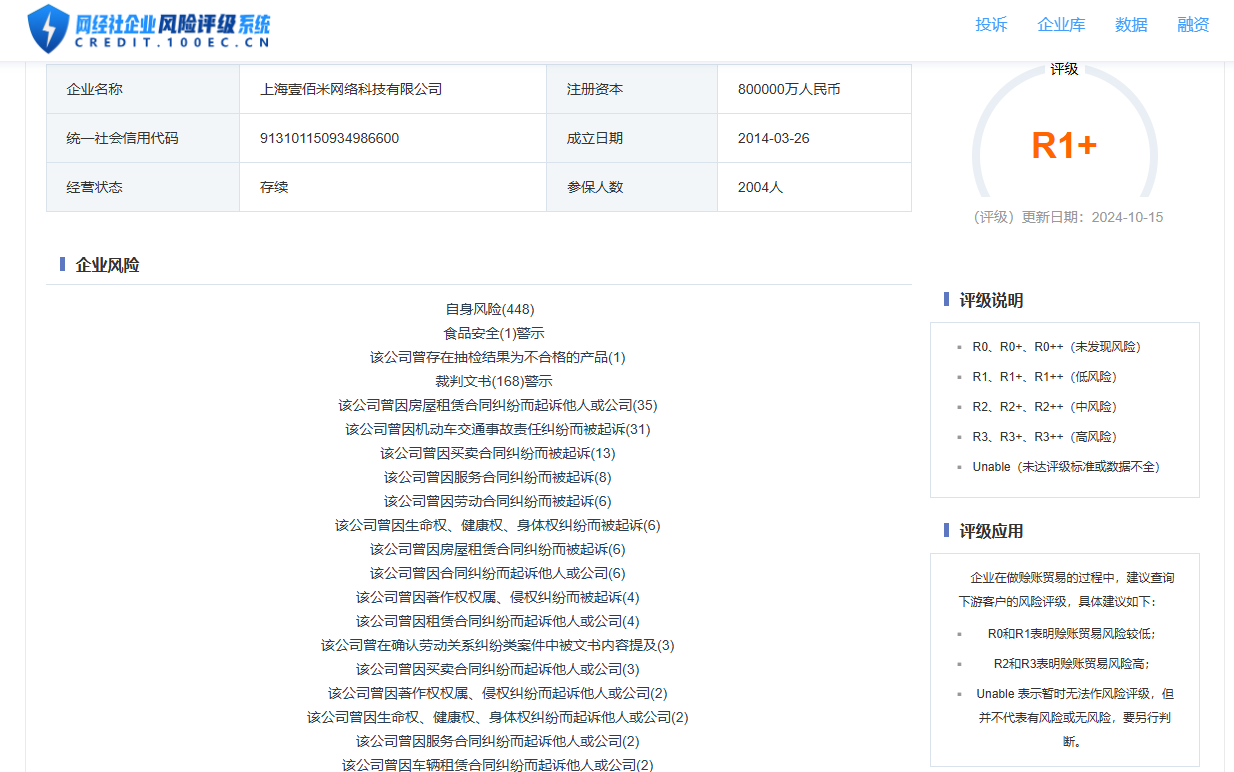Click the R1+ rating gauge
1234x772 pixels.
[1064, 146]
